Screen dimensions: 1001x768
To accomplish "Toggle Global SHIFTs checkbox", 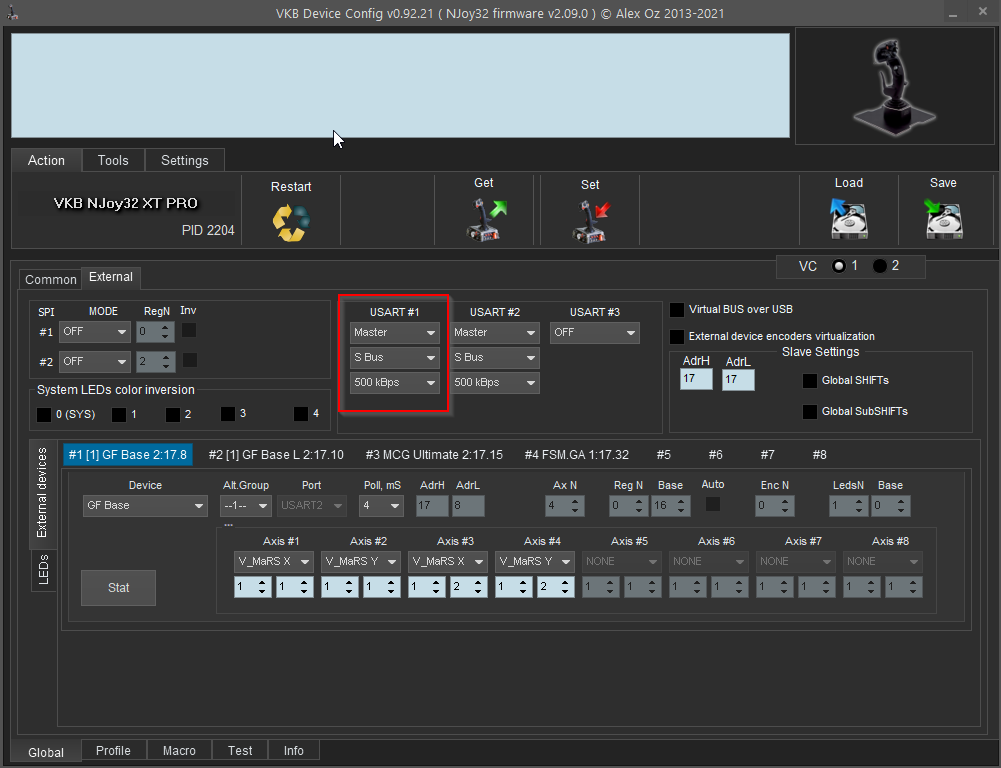I will click(810, 381).
